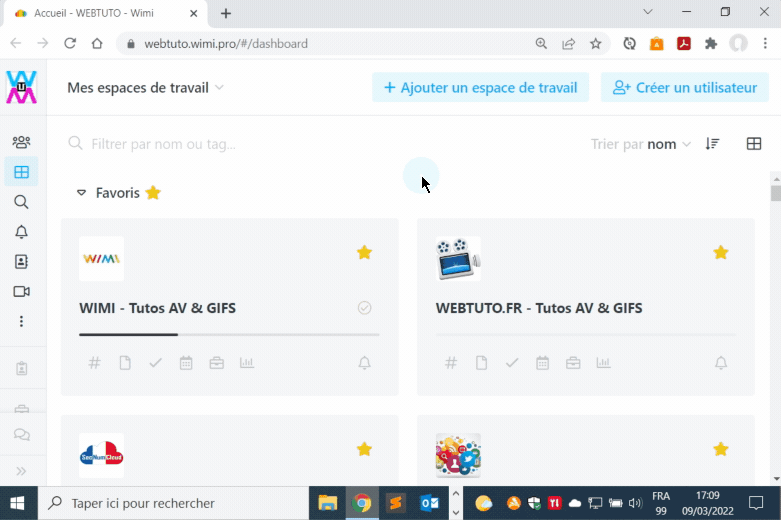This screenshot has height=520, width=781.
Task: Toggle notification bell on WEBTUTO.FR card
Action: (721, 363)
